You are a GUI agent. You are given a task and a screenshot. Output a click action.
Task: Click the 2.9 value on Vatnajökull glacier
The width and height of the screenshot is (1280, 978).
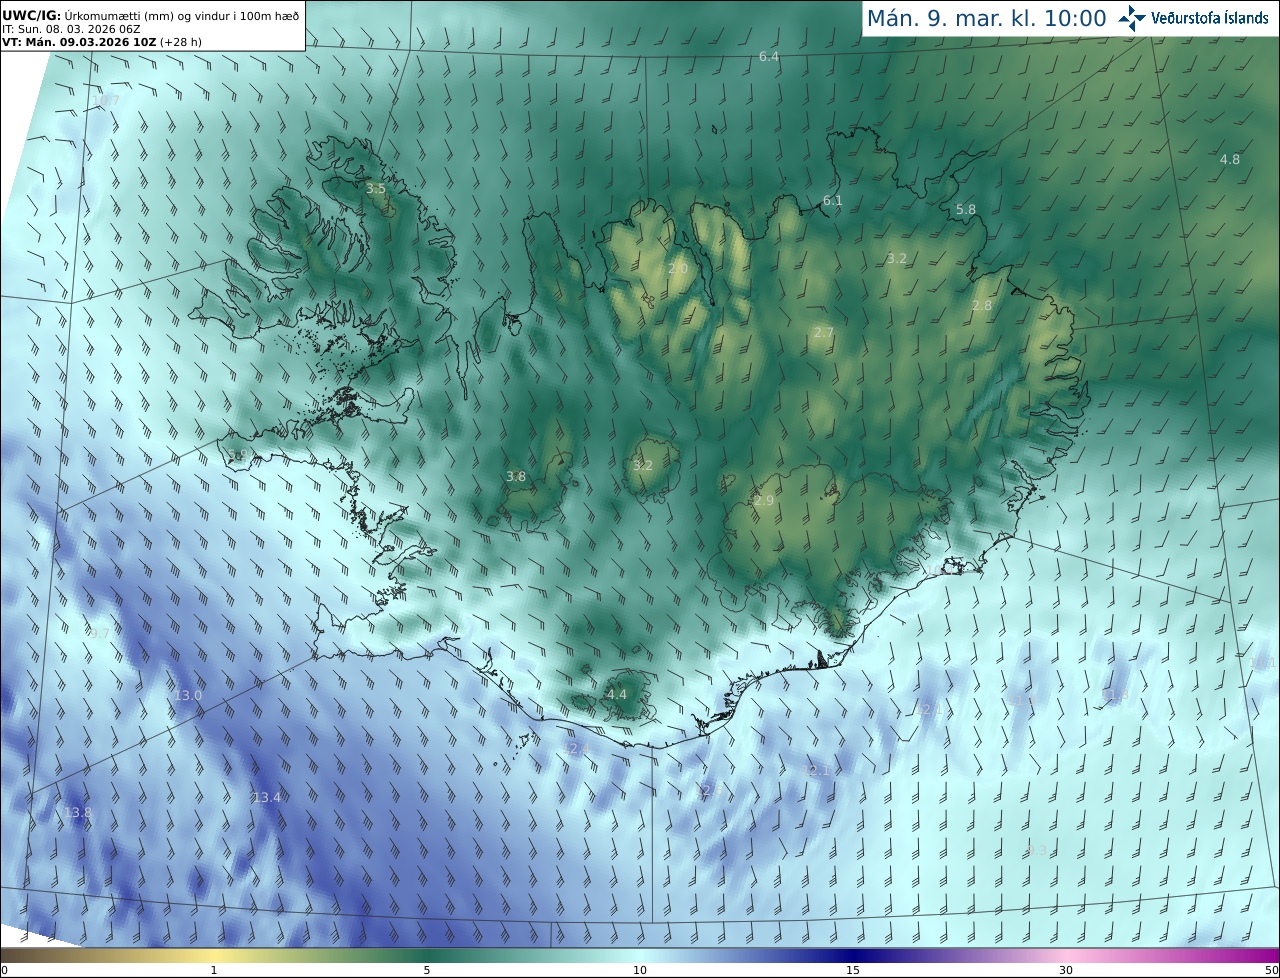[764, 500]
